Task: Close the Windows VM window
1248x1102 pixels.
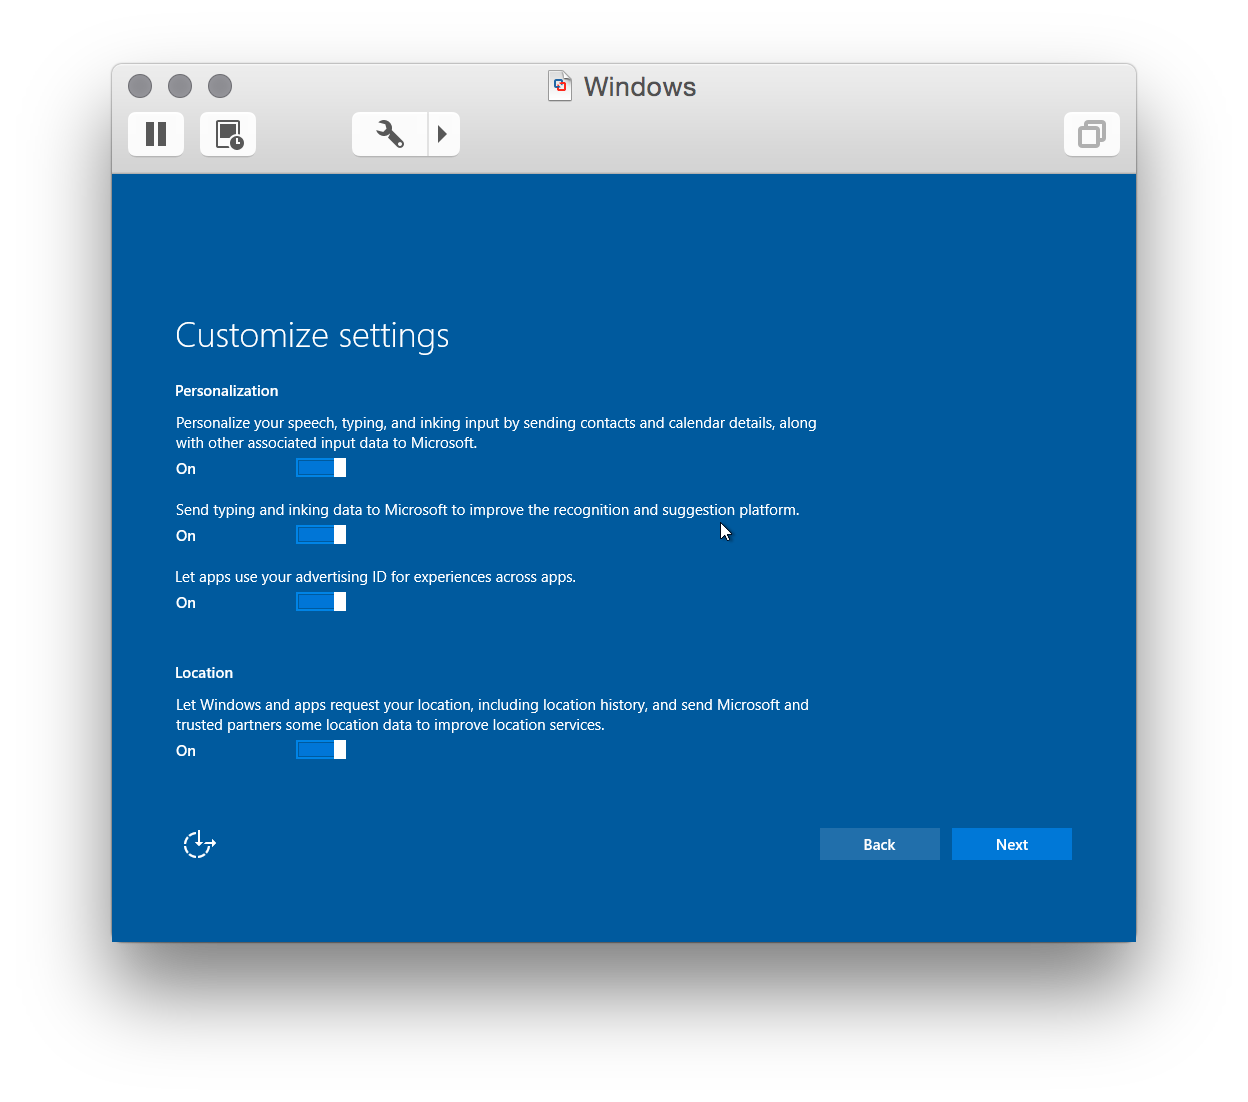Action: [140, 86]
